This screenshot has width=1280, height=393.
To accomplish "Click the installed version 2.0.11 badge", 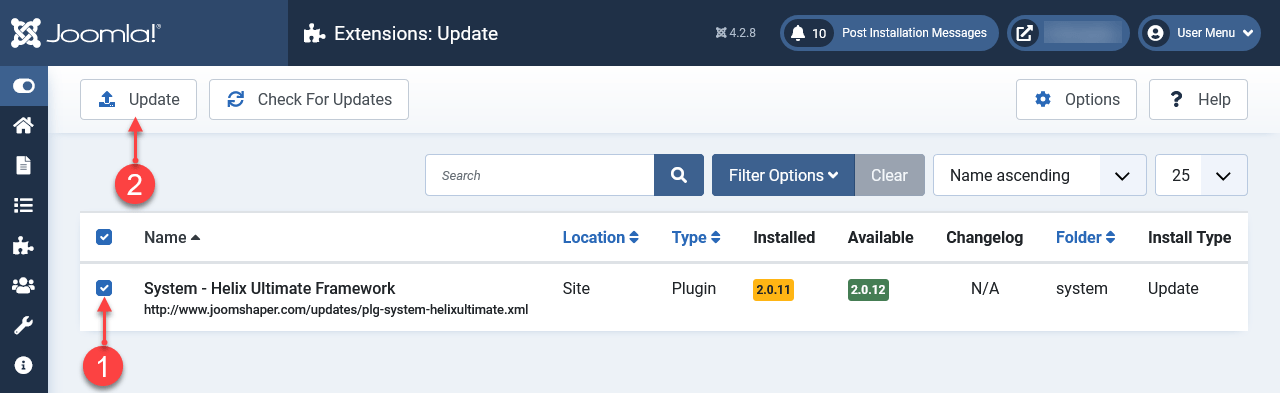I will [773, 290].
